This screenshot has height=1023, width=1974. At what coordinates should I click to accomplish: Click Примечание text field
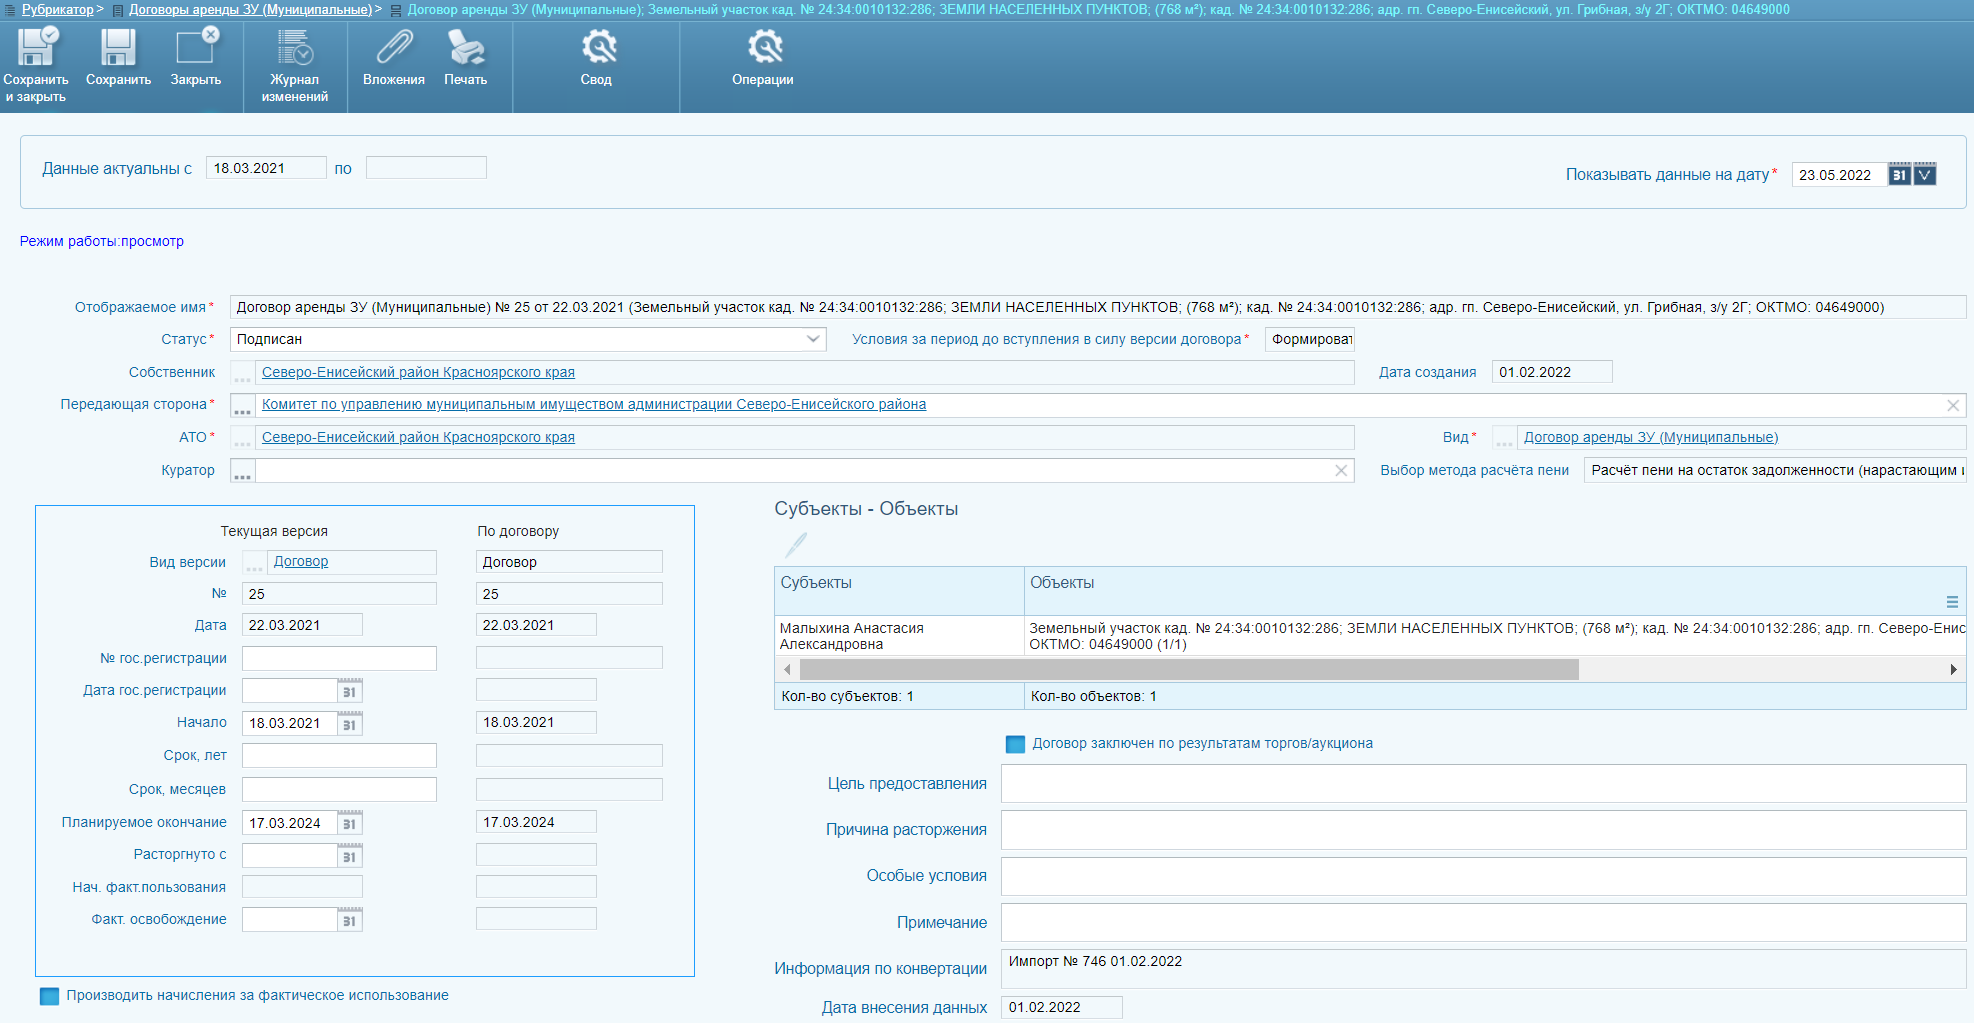tap(1484, 922)
